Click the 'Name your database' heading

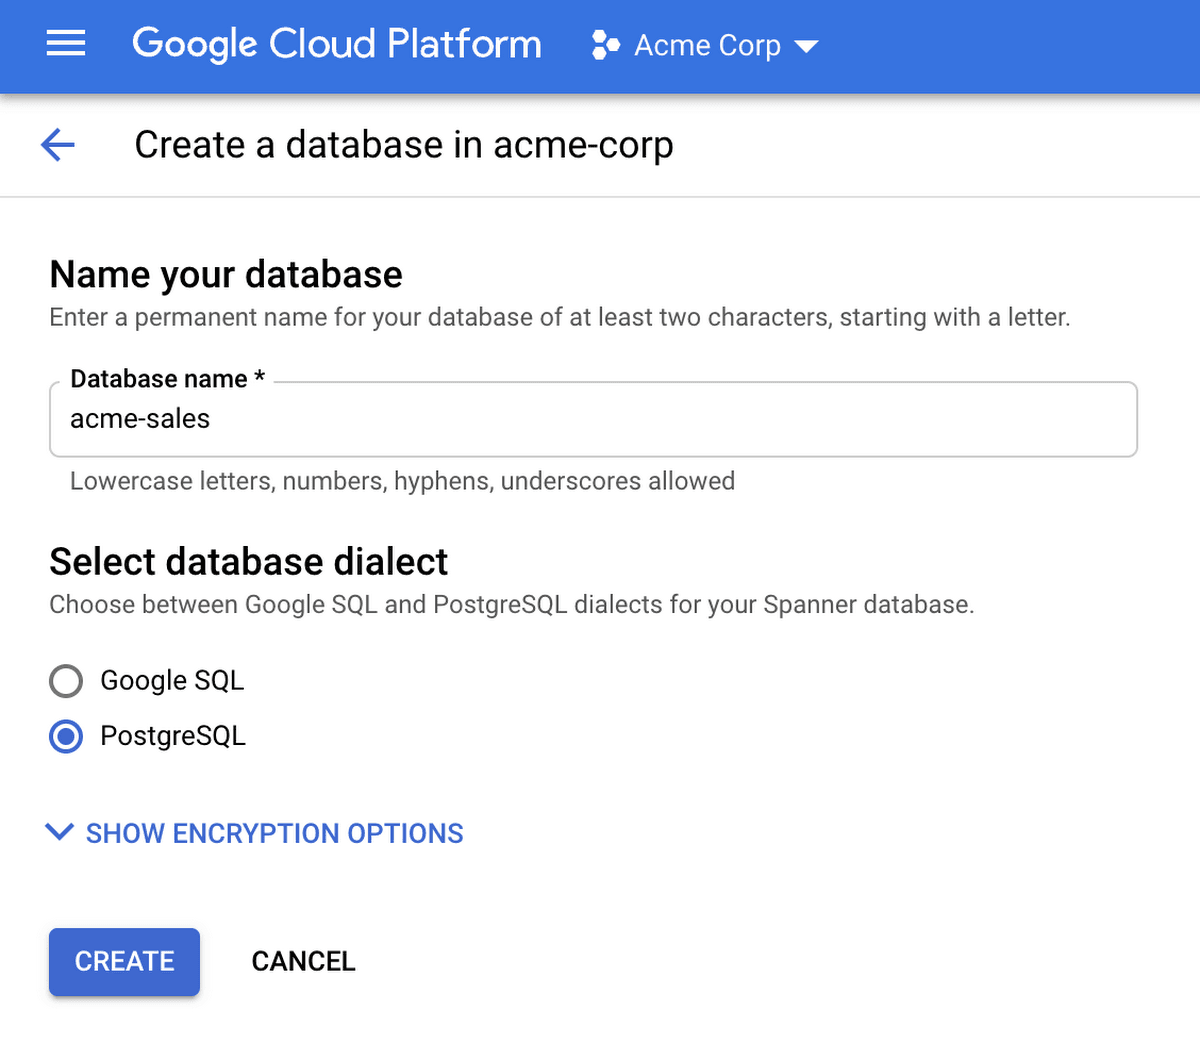[226, 274]
